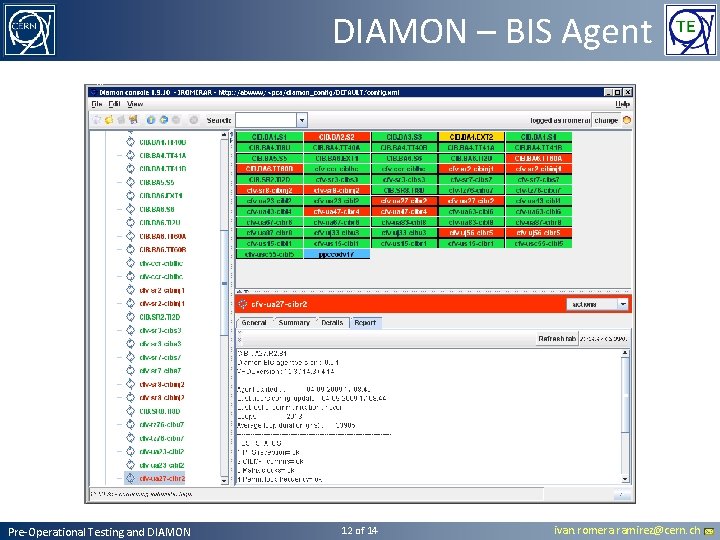The width and height of the screenshot is (720, 540).
Task: Click the blue info icon in toolbar
Action: [x=151, y=120]
